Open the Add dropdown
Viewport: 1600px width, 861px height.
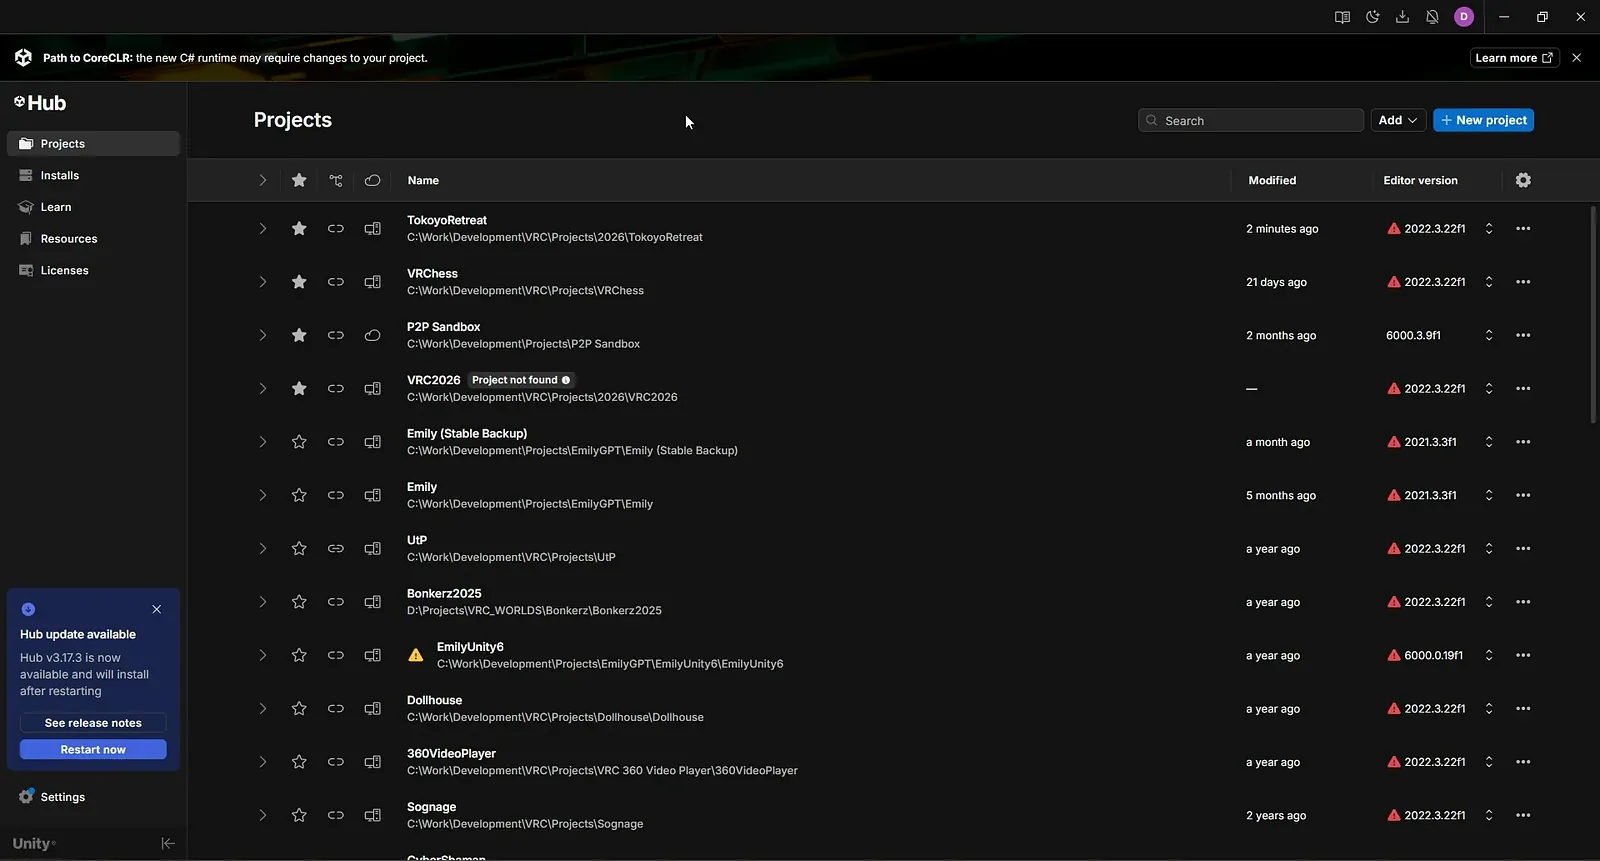click(1398, 120)
